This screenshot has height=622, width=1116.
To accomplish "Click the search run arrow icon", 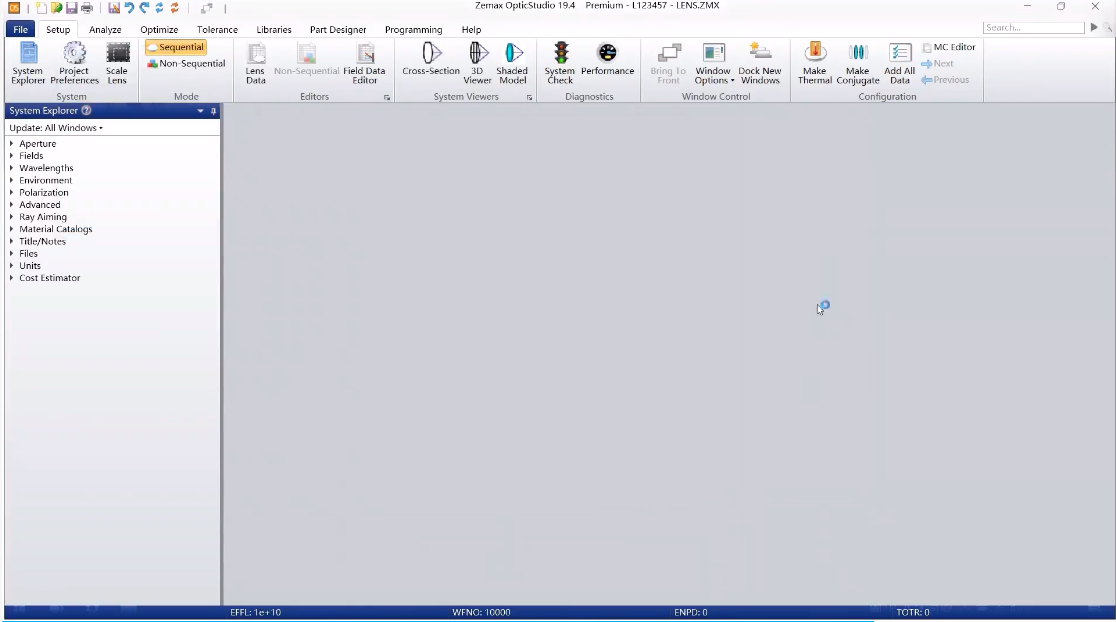I will (1094, 27).
